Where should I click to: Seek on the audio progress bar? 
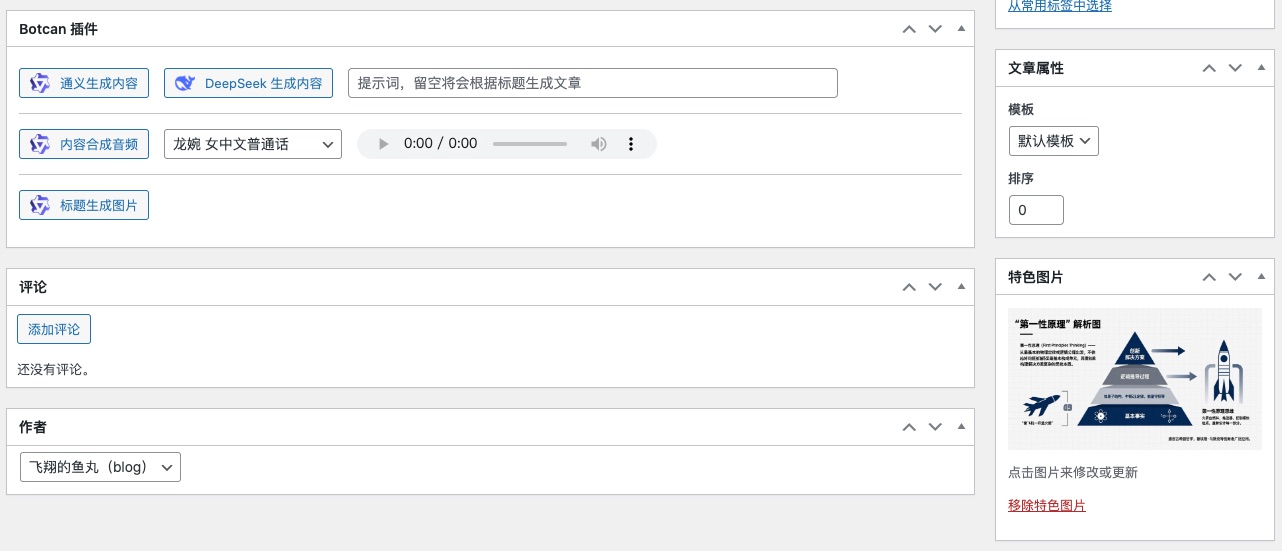click(530, 144)
